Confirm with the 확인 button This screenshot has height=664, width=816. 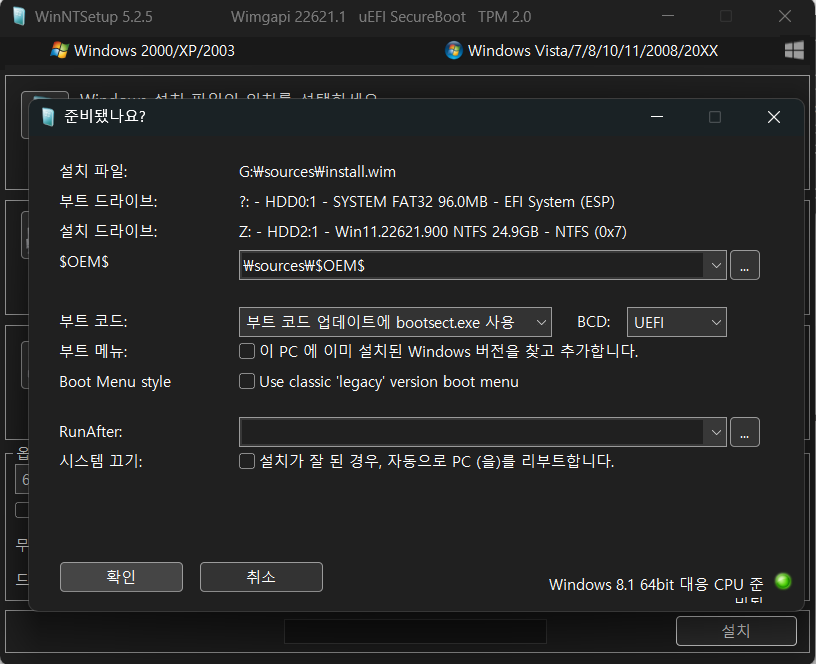tap(121, 577)
